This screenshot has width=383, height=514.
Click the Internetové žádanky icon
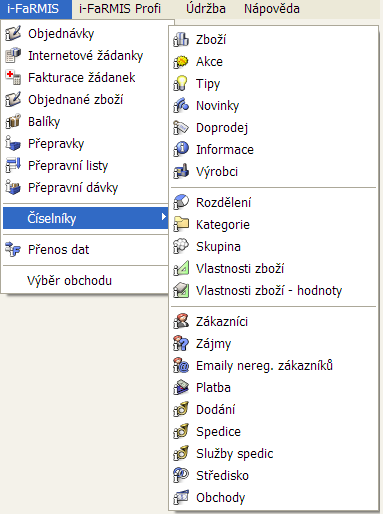click(x=13, y=55)
